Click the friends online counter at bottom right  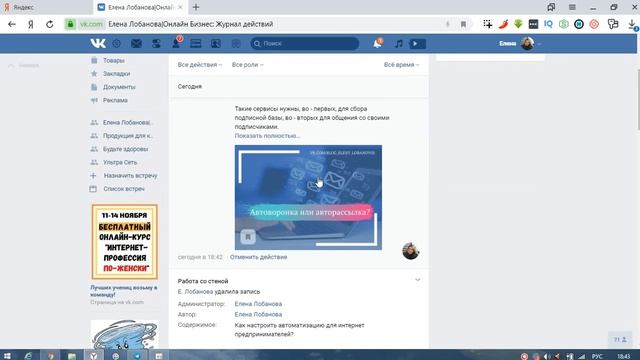pos(620,340)
